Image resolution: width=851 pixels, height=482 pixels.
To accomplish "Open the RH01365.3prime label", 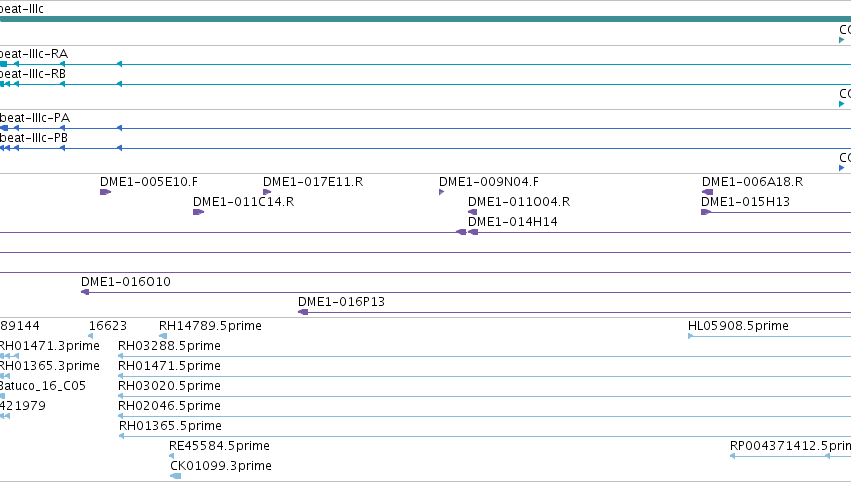I will tap(49, 366).
